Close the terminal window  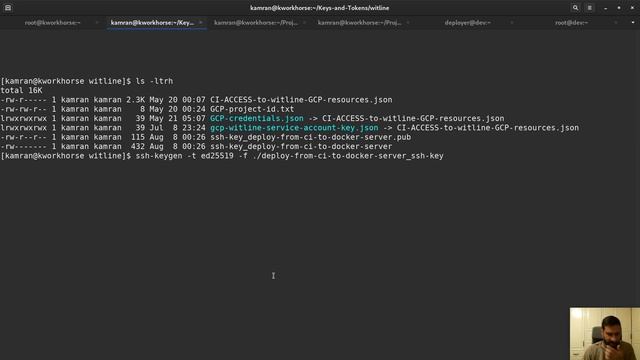632,8
